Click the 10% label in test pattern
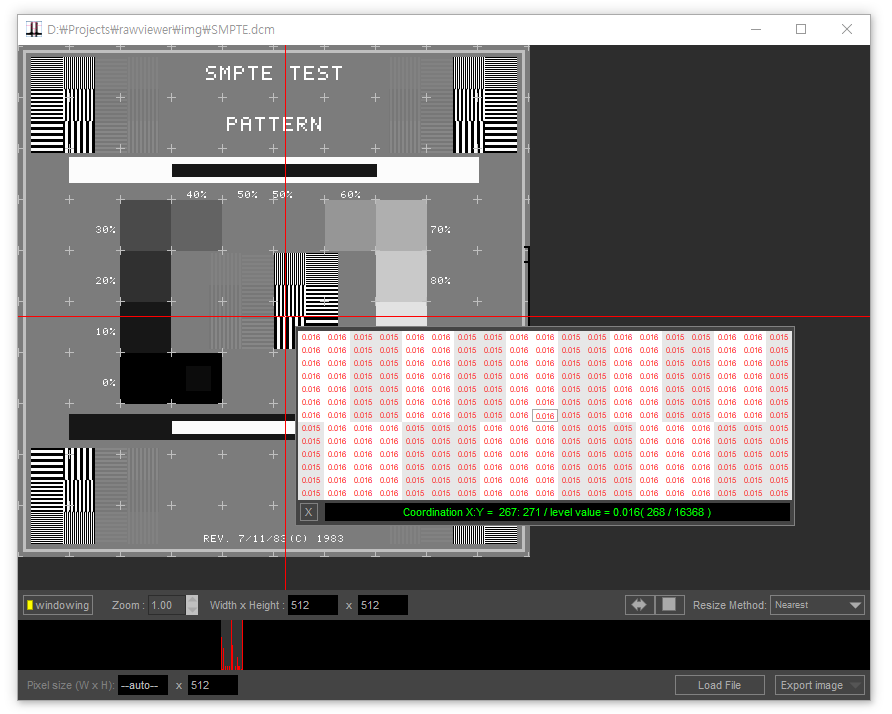Viewport: 892px width, 714px height. [x=105, y=331]
